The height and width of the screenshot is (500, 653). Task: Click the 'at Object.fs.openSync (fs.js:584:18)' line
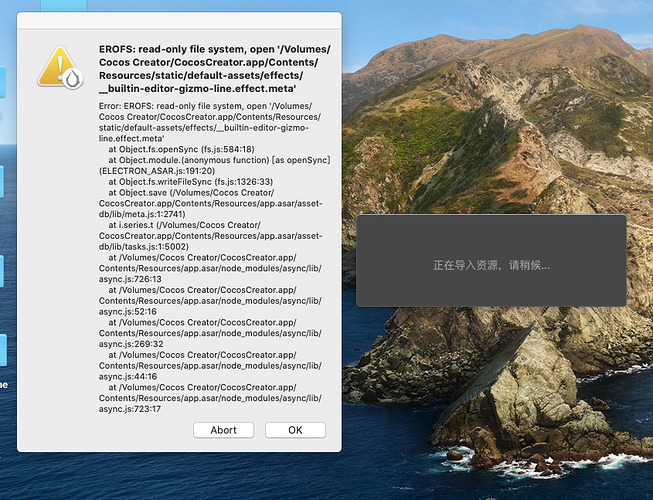coord(182,149)
